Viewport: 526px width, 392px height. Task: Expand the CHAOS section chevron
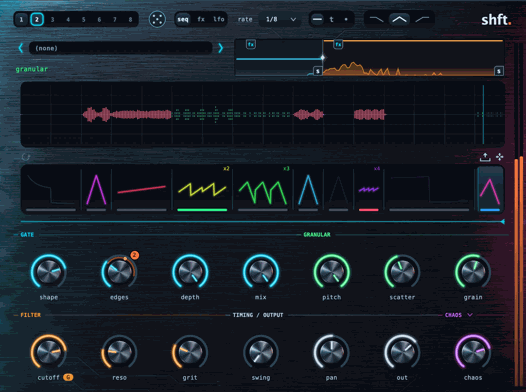pyautogui.click(x=470, y=315)
